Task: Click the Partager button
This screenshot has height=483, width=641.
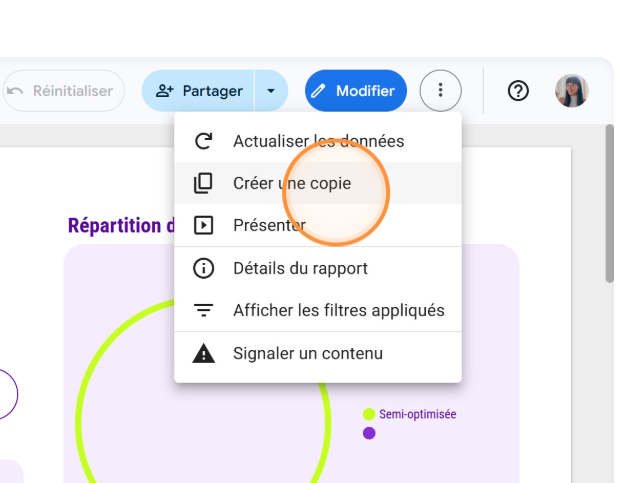Action: pos(199,91)
